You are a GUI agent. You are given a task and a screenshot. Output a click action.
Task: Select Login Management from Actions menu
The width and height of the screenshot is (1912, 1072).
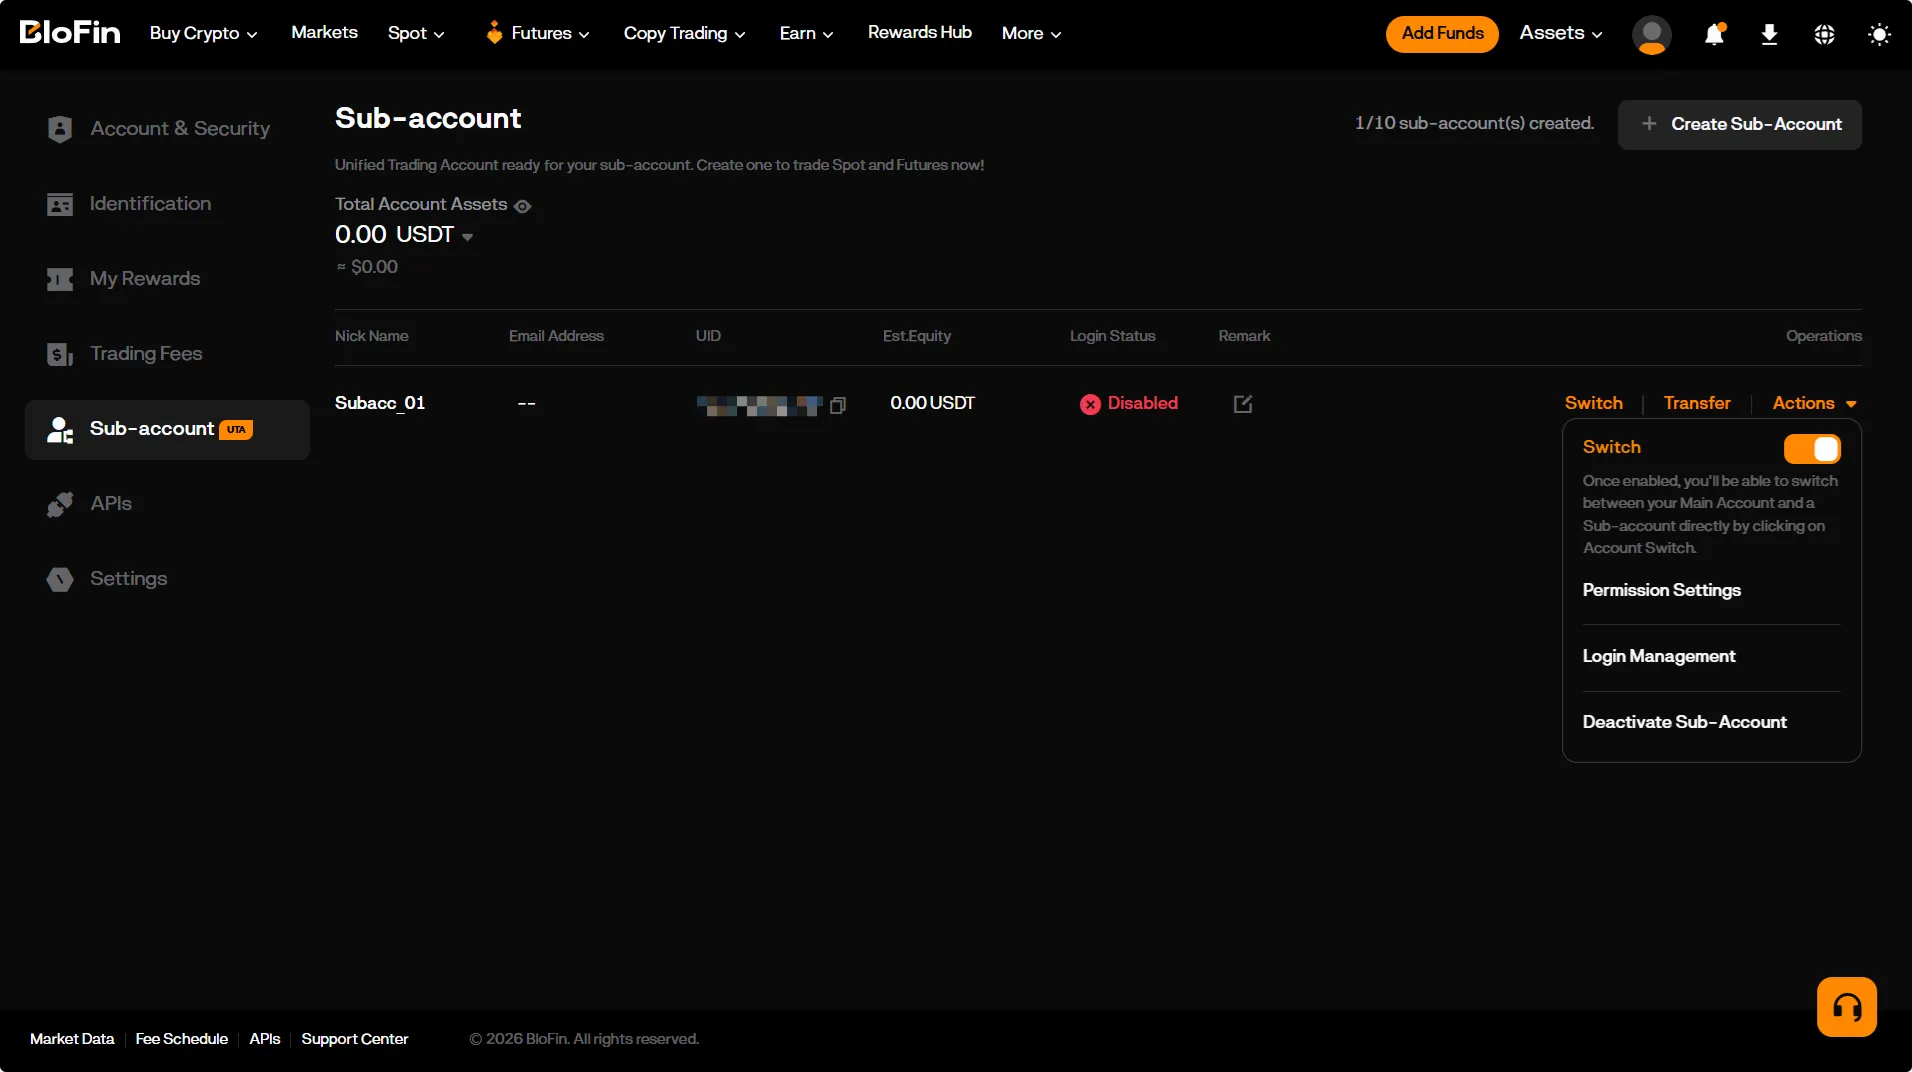tap(1658, 656)
